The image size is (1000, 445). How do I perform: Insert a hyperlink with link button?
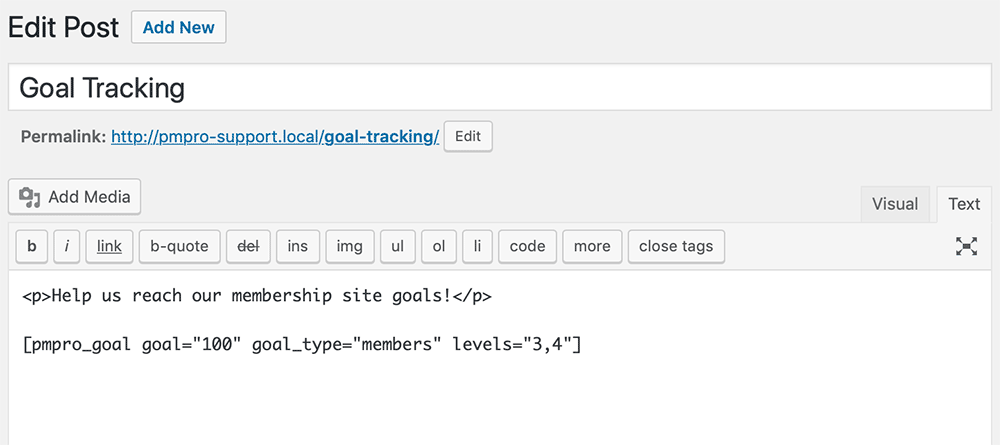(x=109, y=246)
